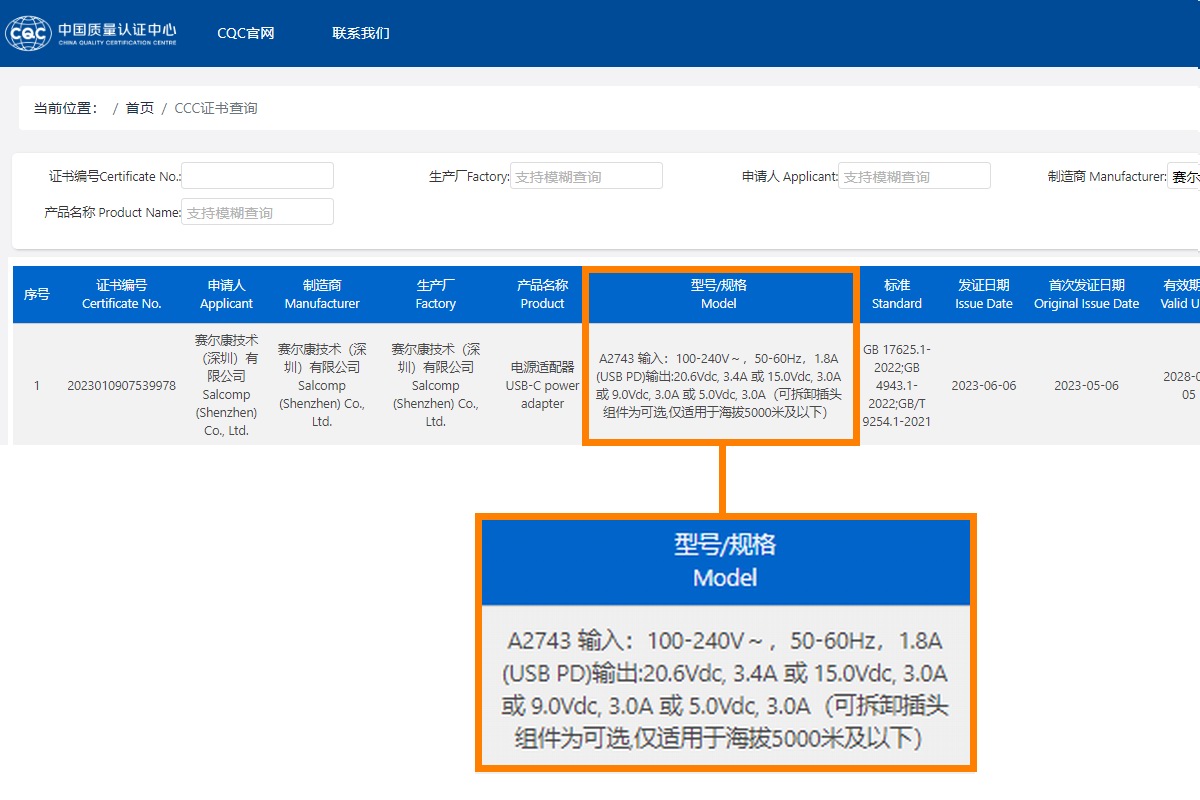The width and height of the screenshot is (1200, 800).
Task: Click the A2743 model description cell in table
Action: tap(719, 385)
